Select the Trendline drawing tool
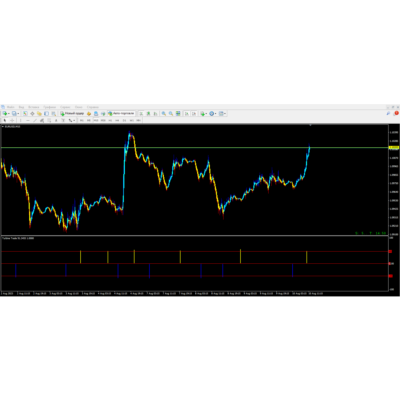 tap(35, 120)
